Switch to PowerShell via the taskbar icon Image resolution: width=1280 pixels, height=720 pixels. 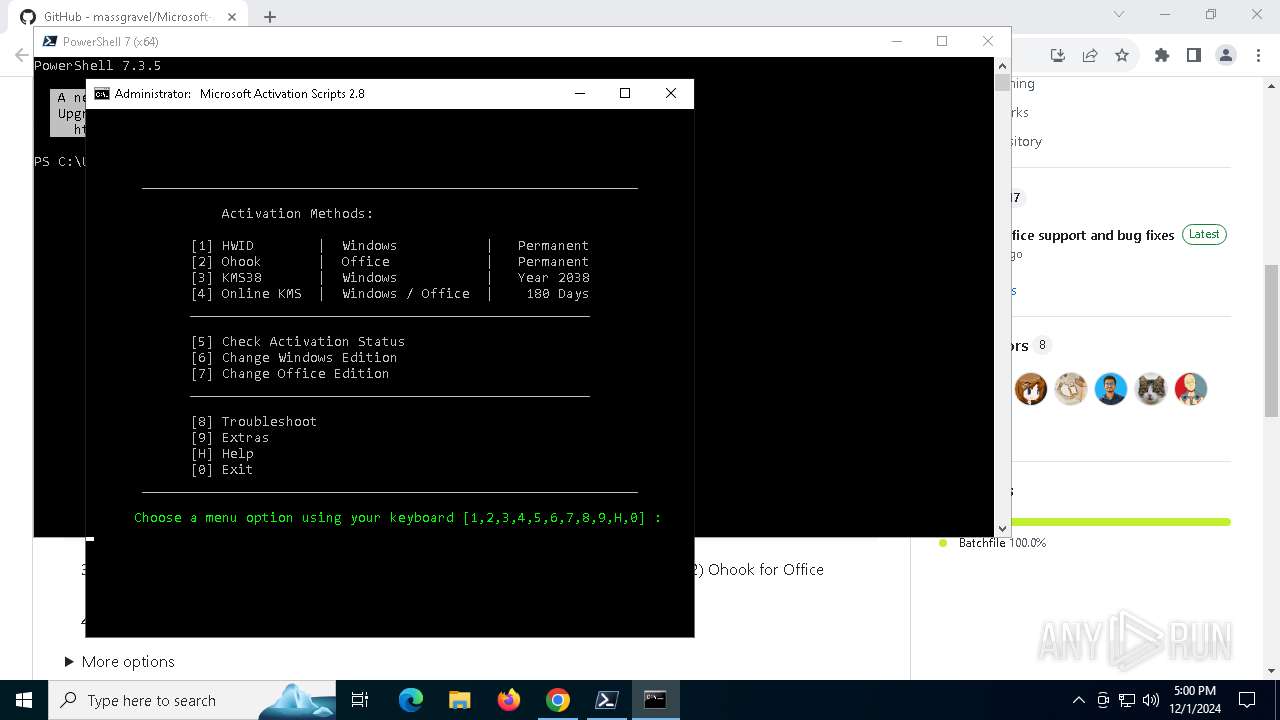pyautogui.click(x=606, y=700)
